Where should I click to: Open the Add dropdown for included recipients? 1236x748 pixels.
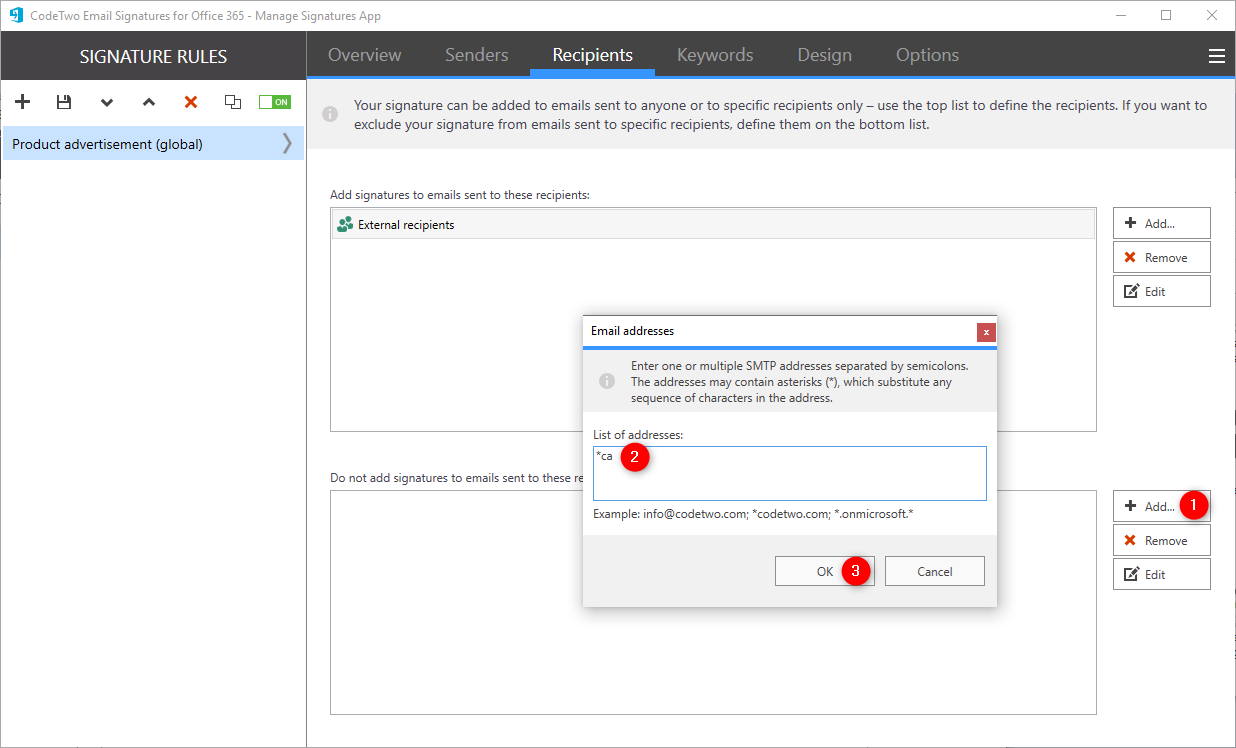1161,222
